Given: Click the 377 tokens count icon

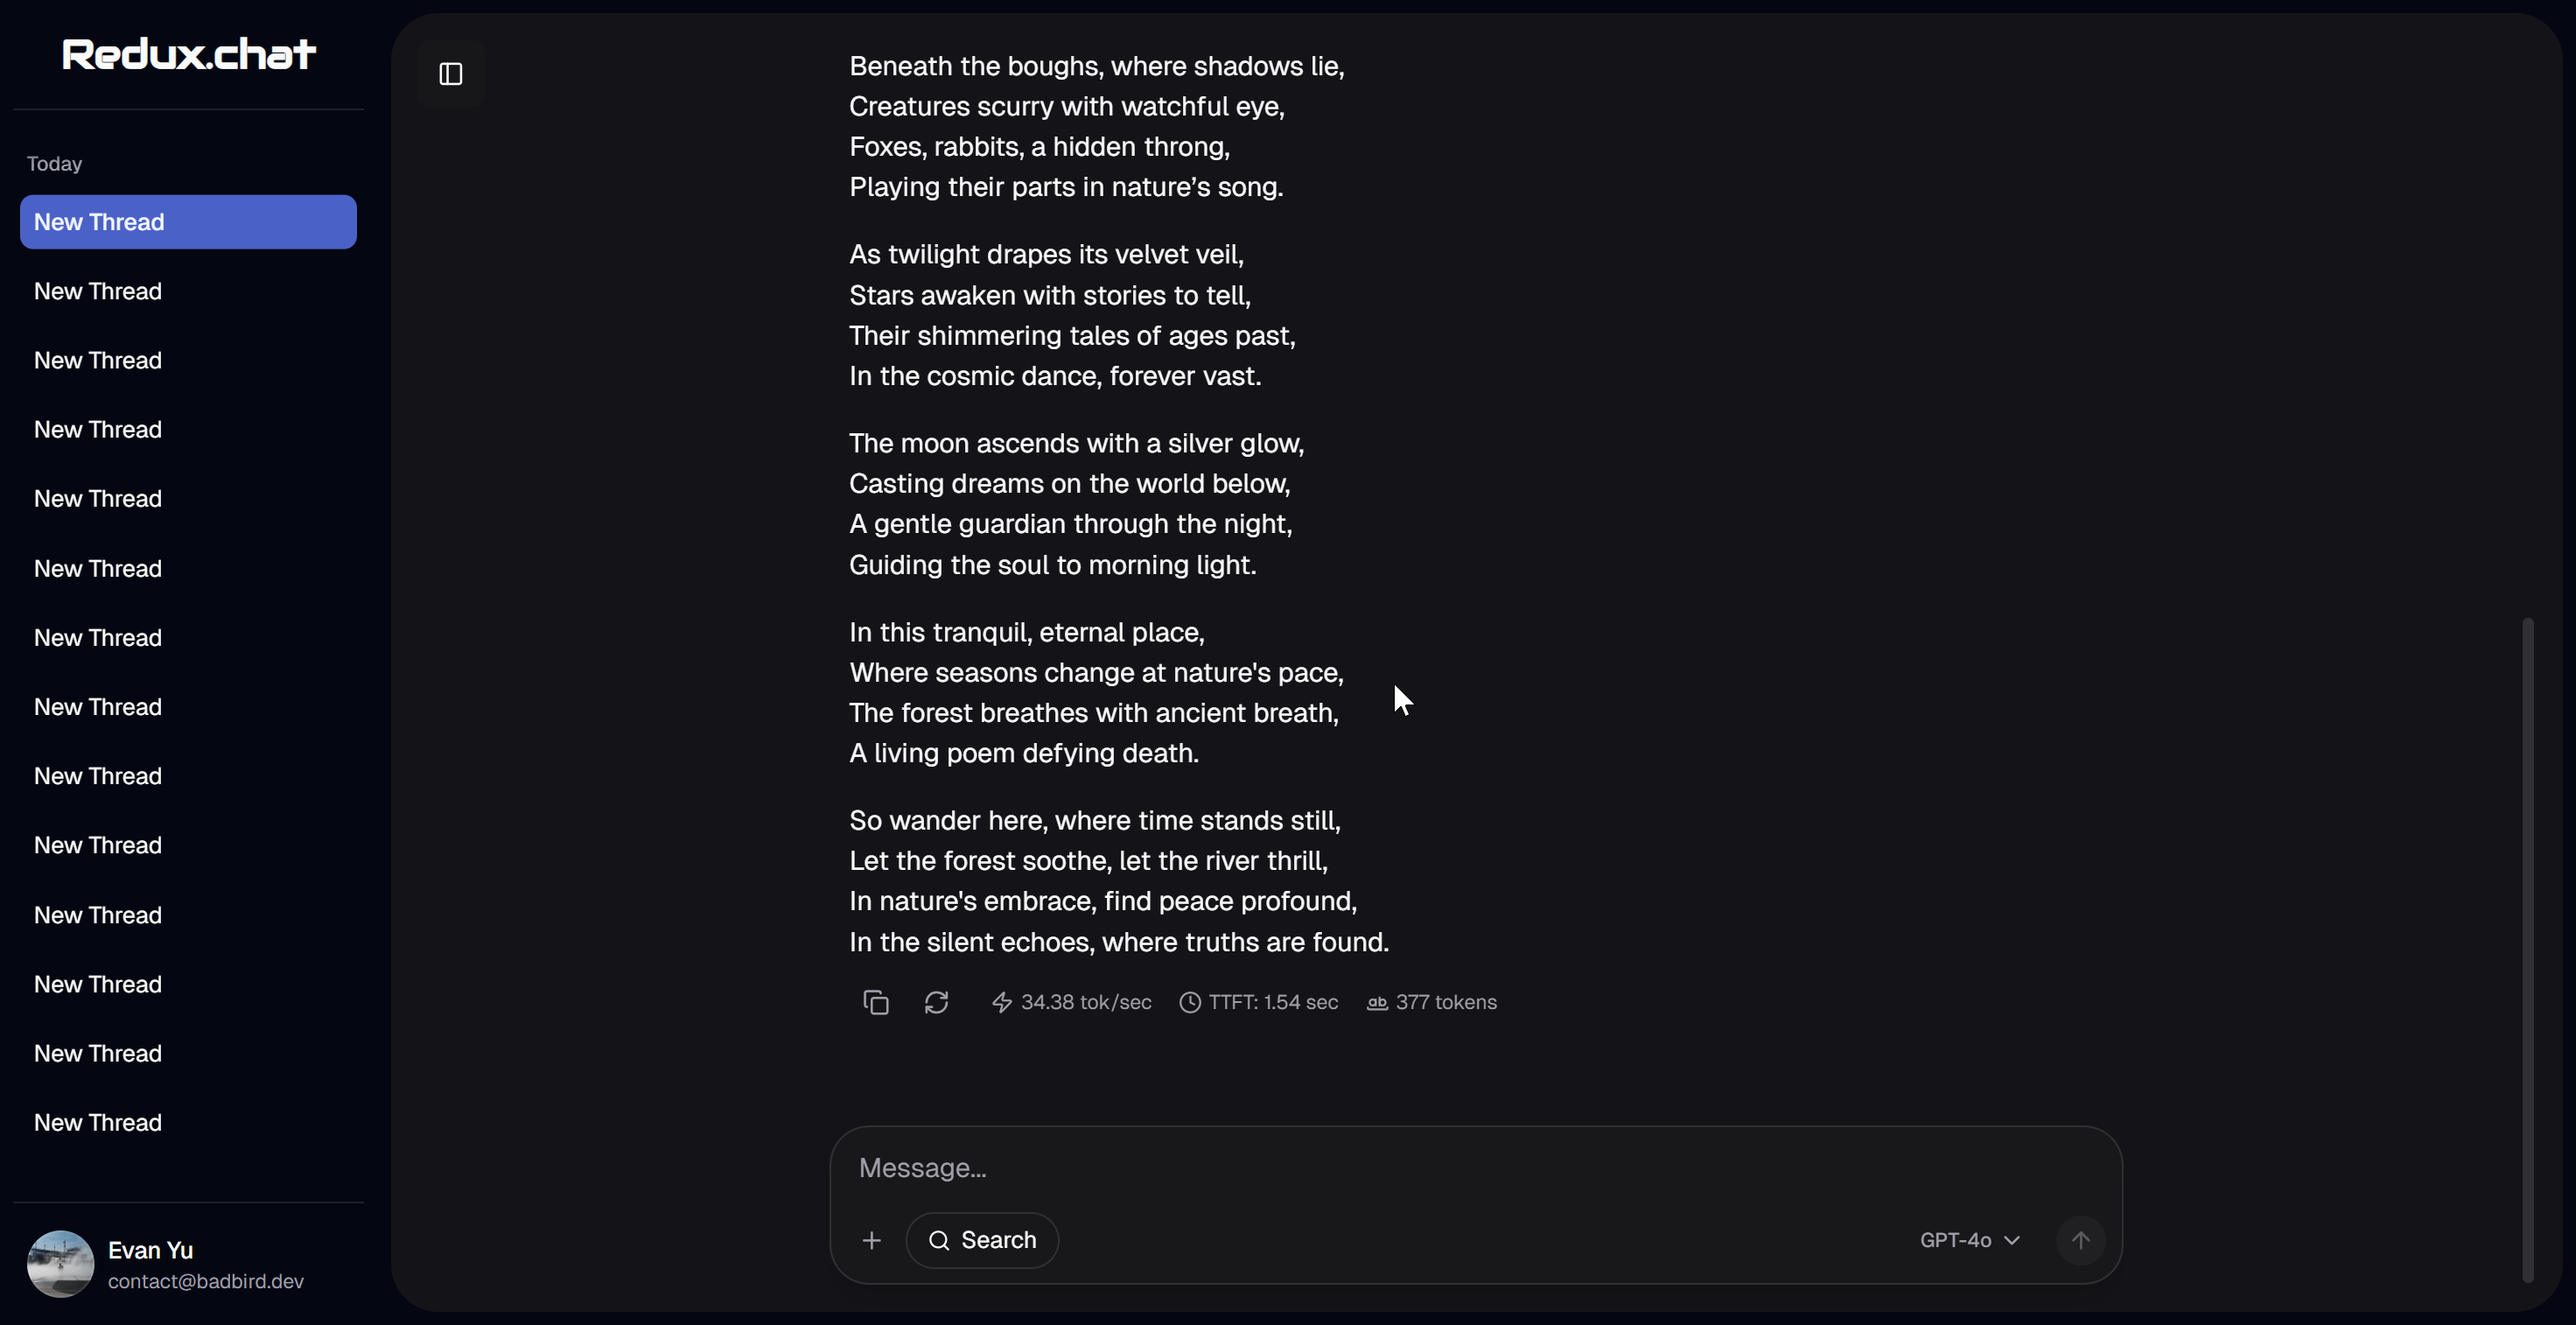Looking at the screenshot, I should coord(1377,1002).
